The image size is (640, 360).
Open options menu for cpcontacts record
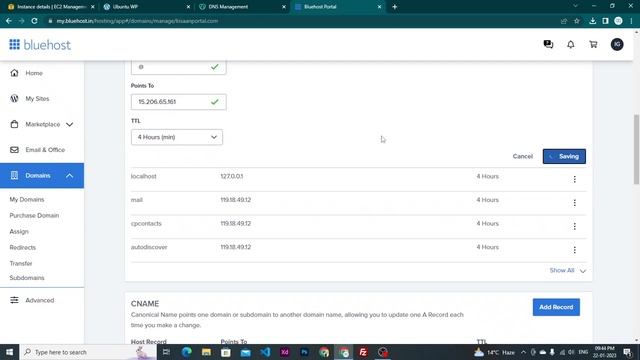[x=574, y=227]
